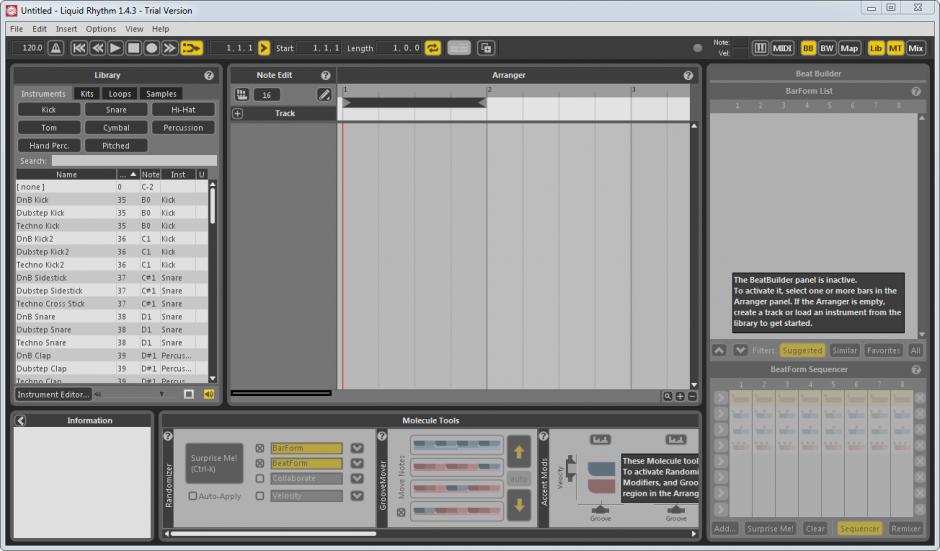940x551 pixels.
Task: Toggle the yellow loop button
Action: pyautogui.click(x=433, y=48)
